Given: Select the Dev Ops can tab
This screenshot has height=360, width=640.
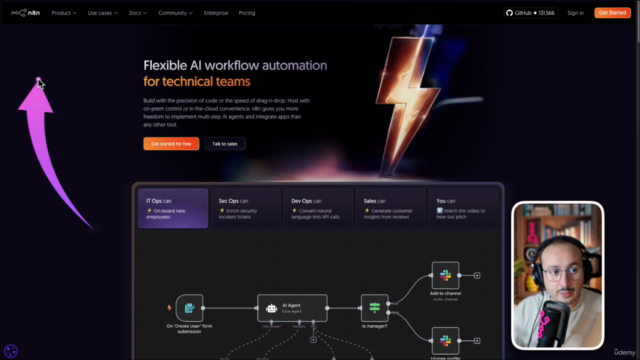Looking at the screenshot, I should coord(318,208).
